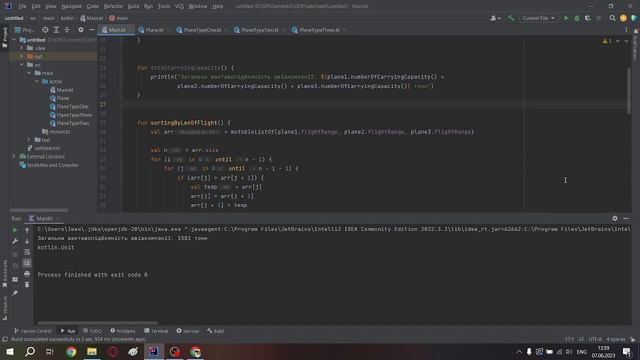This screenshot has height=360, width=640.
Task: Expand all in Project tree
Action: point(56,30)
